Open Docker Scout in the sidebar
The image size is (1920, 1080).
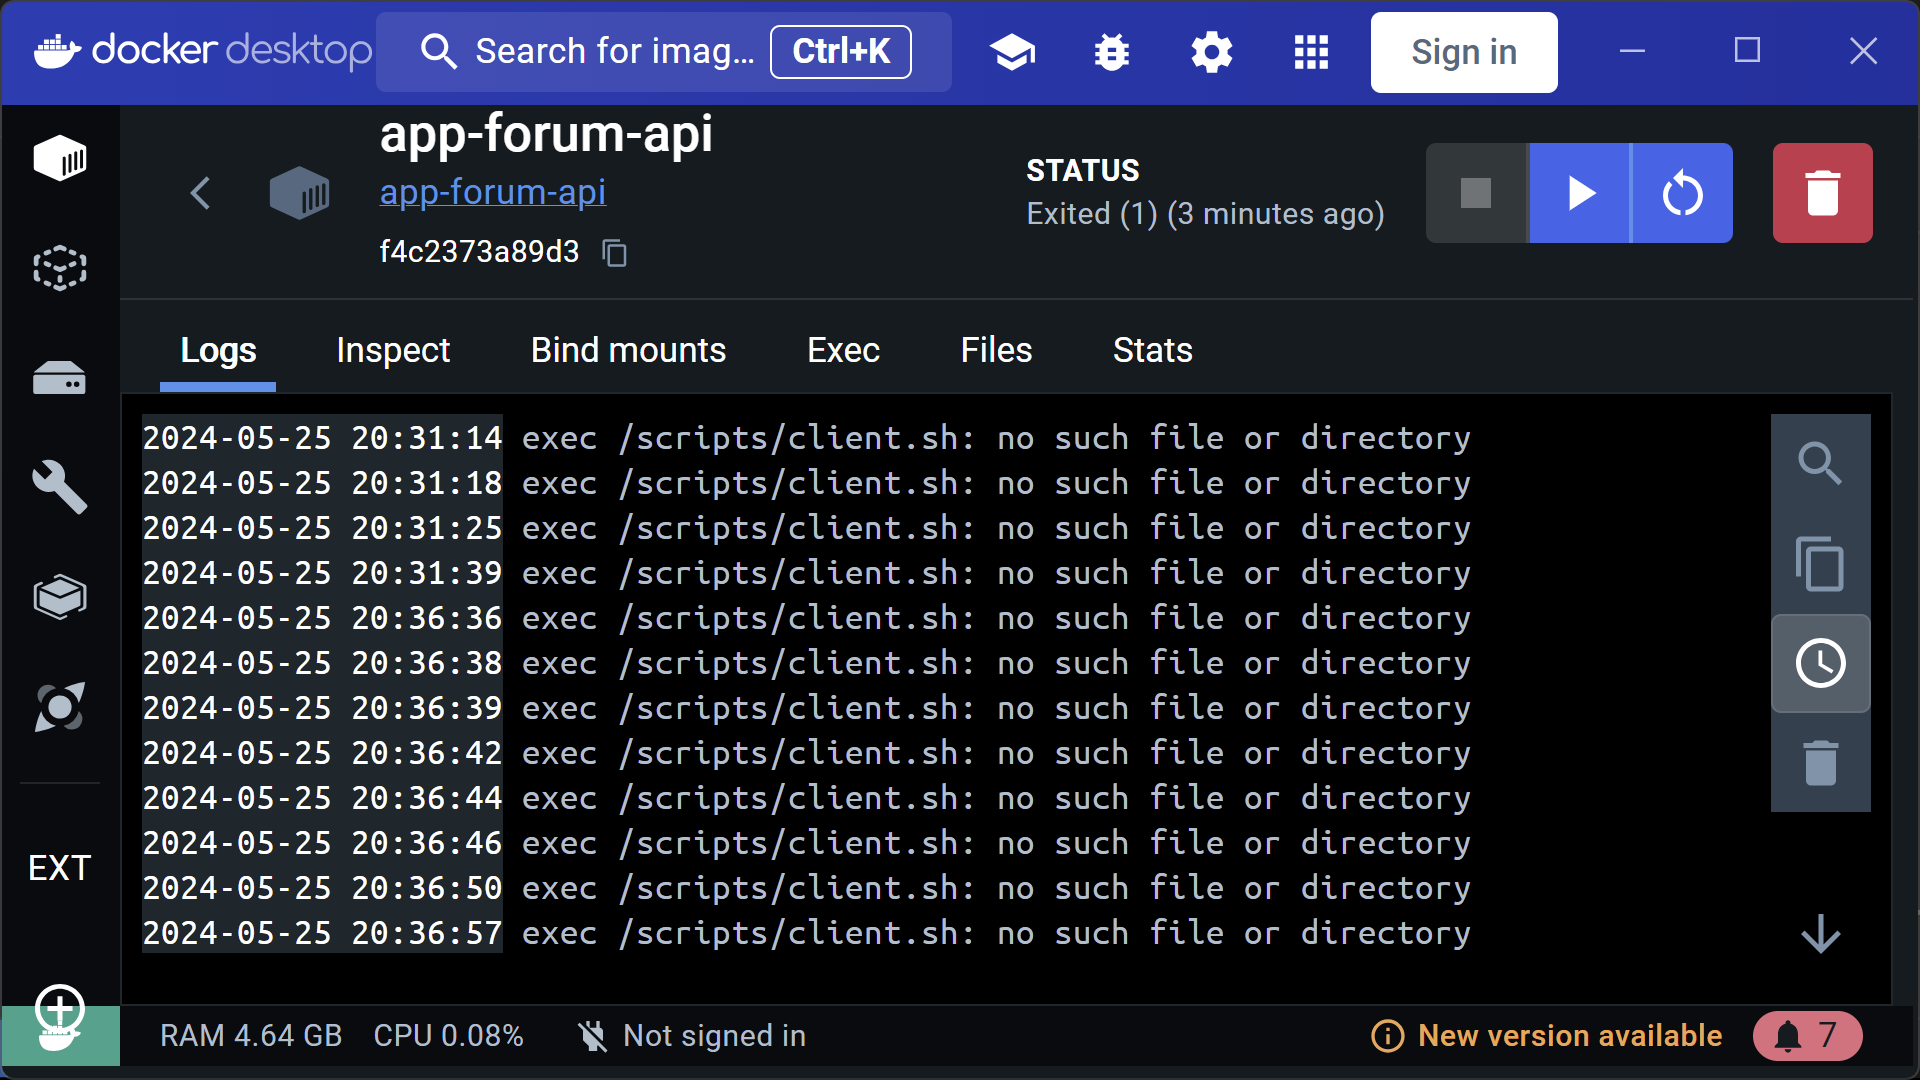click(x=60, y=707)
